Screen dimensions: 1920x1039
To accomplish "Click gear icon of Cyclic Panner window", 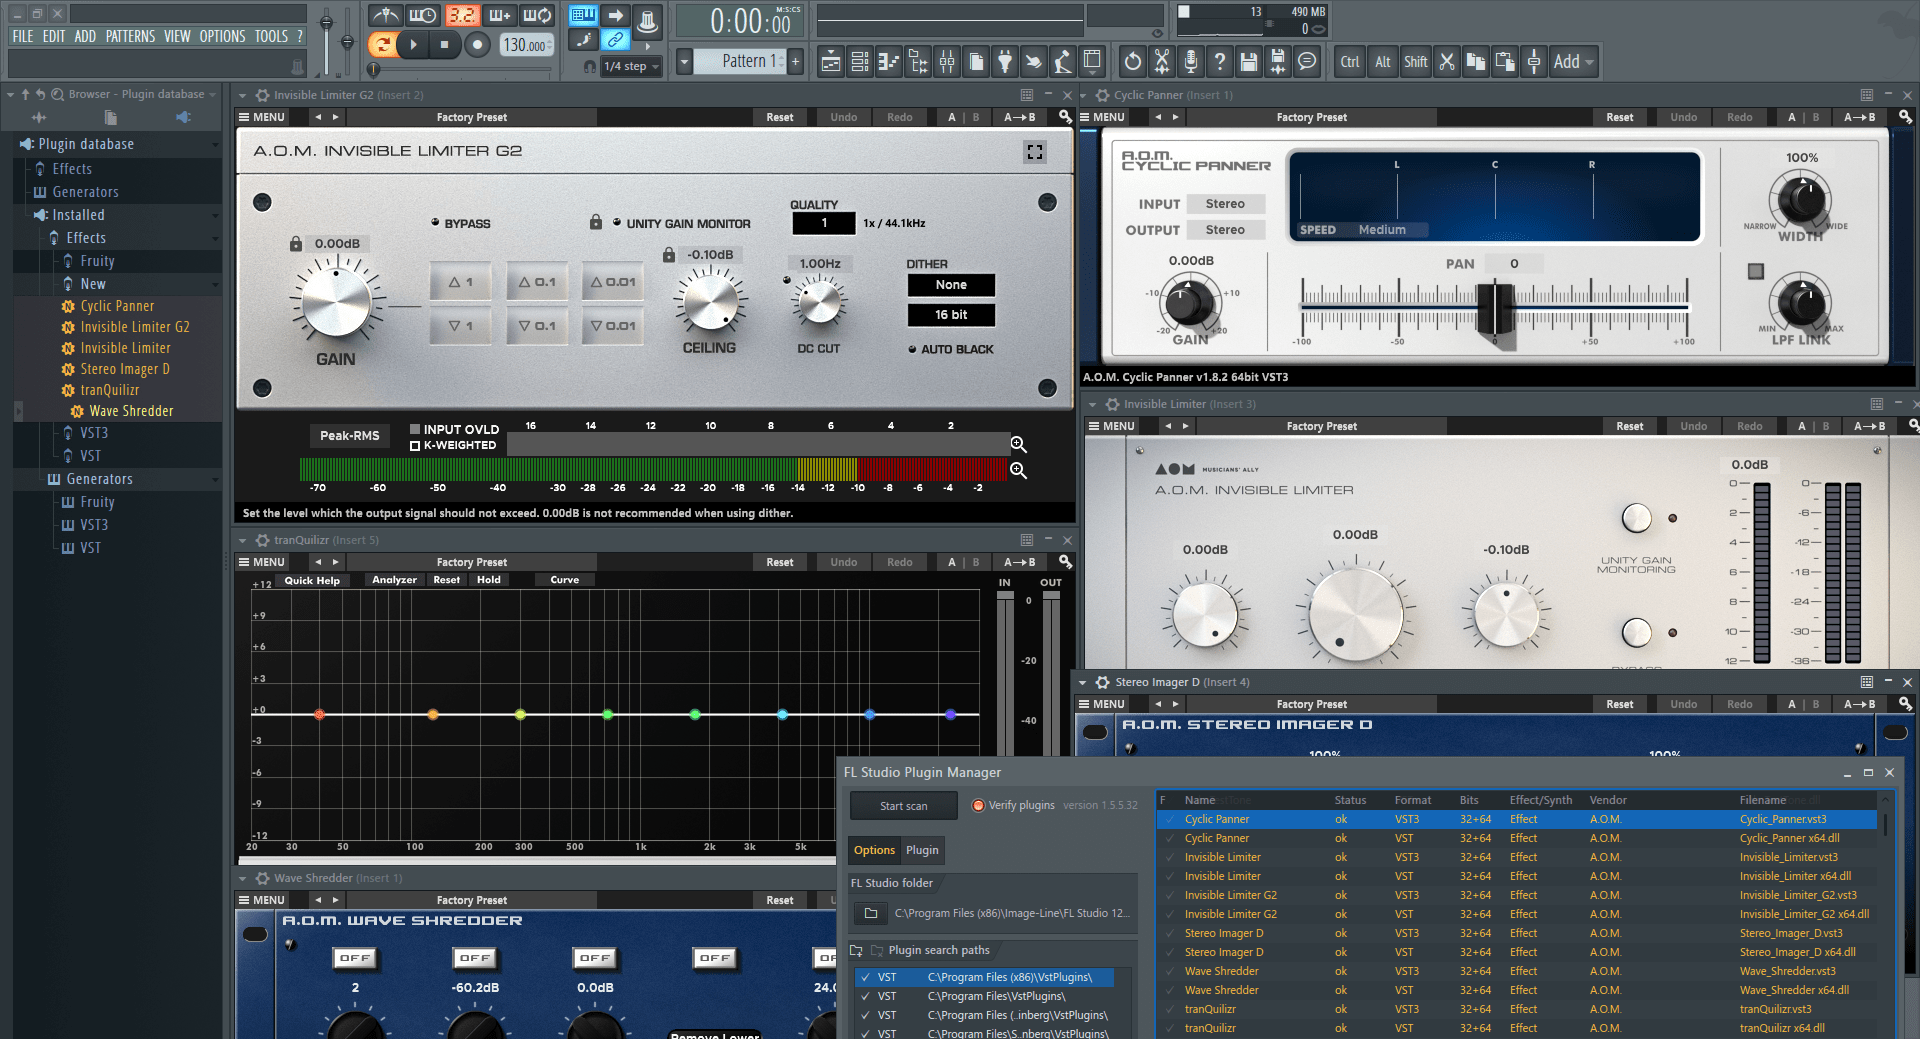I will tap(1102, 95).
